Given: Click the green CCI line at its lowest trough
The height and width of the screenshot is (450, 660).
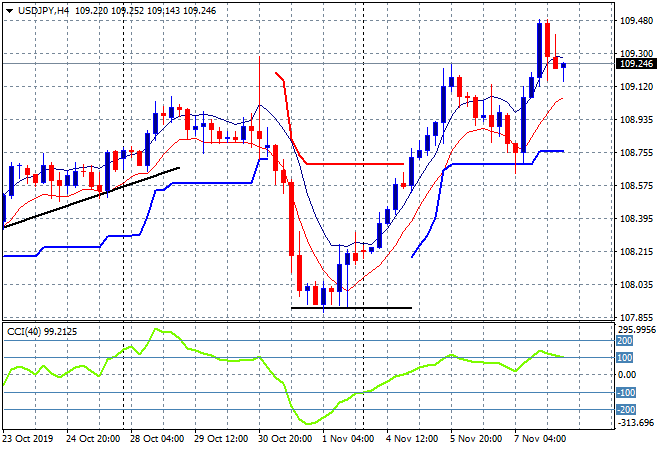Looking at the screenshot, I should click(309, 423).
